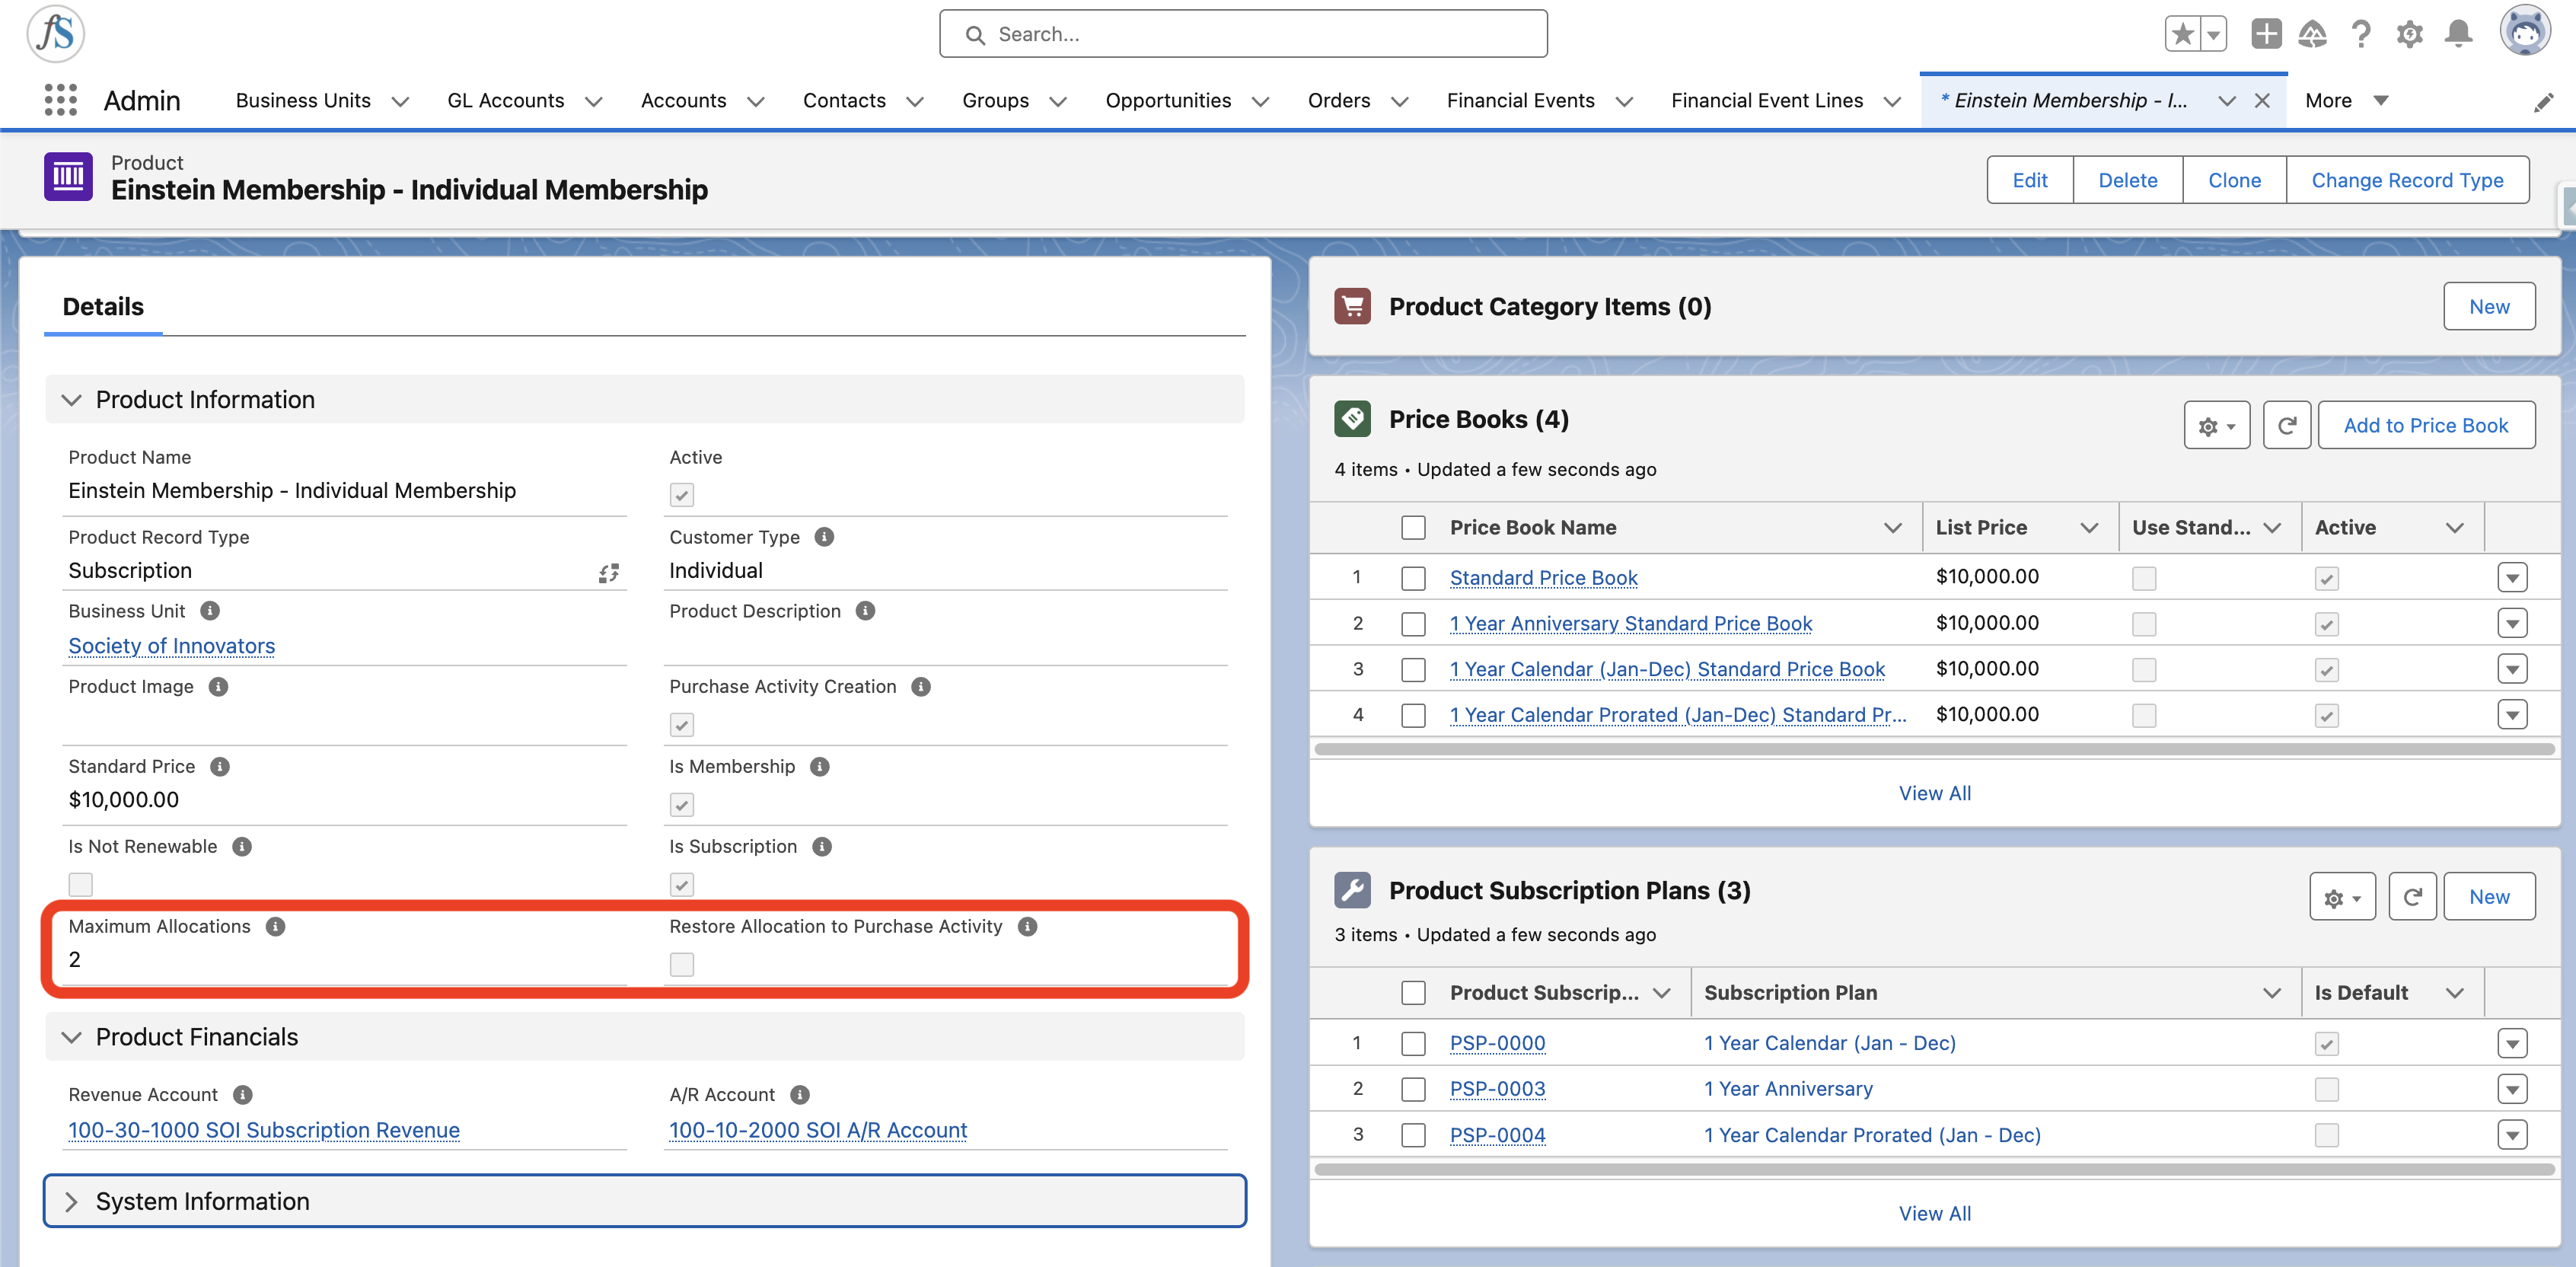The height and width of the screenshot is (1267, 2576).
Task: Select all Price Books header checkbox
Action: pos(1413,528)
